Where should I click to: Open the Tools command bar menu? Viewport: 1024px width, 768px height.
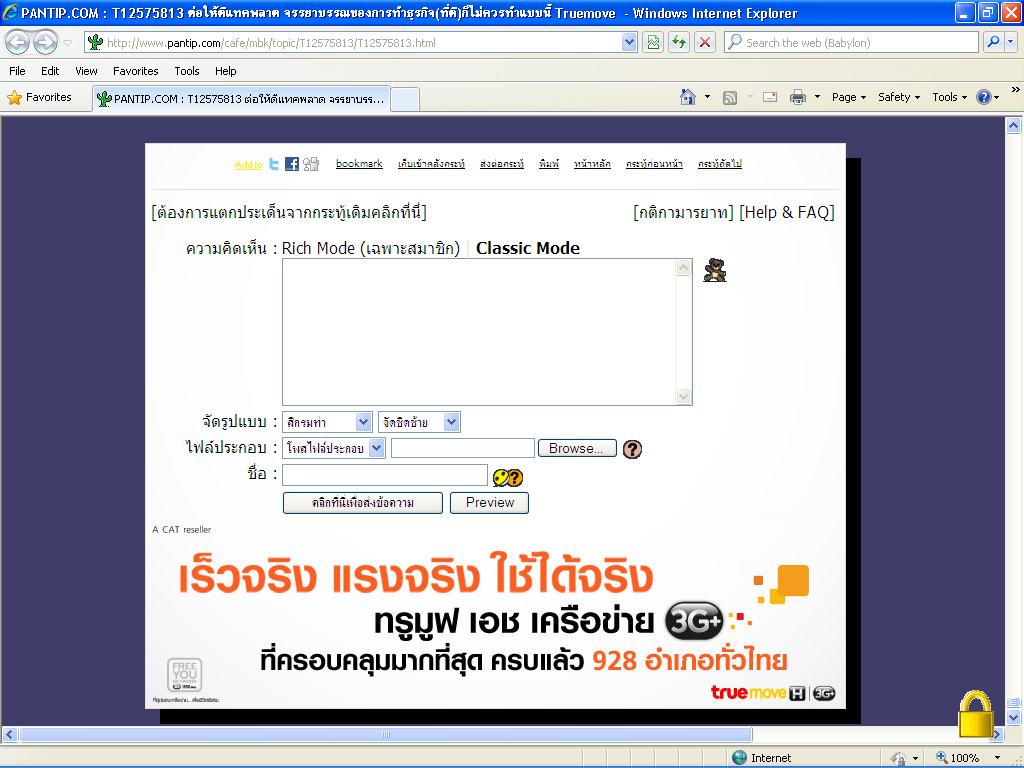tap(950, 97)
